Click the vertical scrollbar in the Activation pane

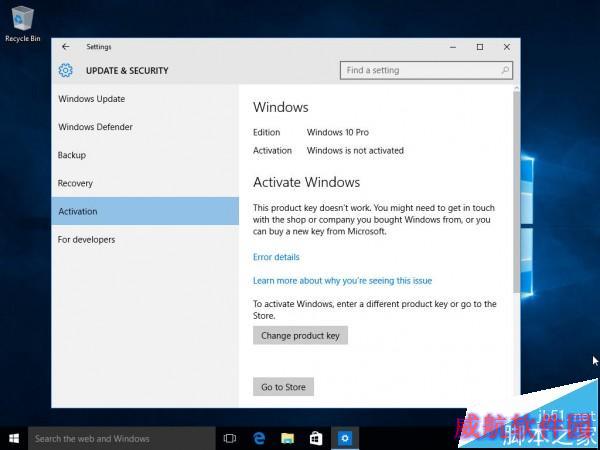(x=516, y=191)
